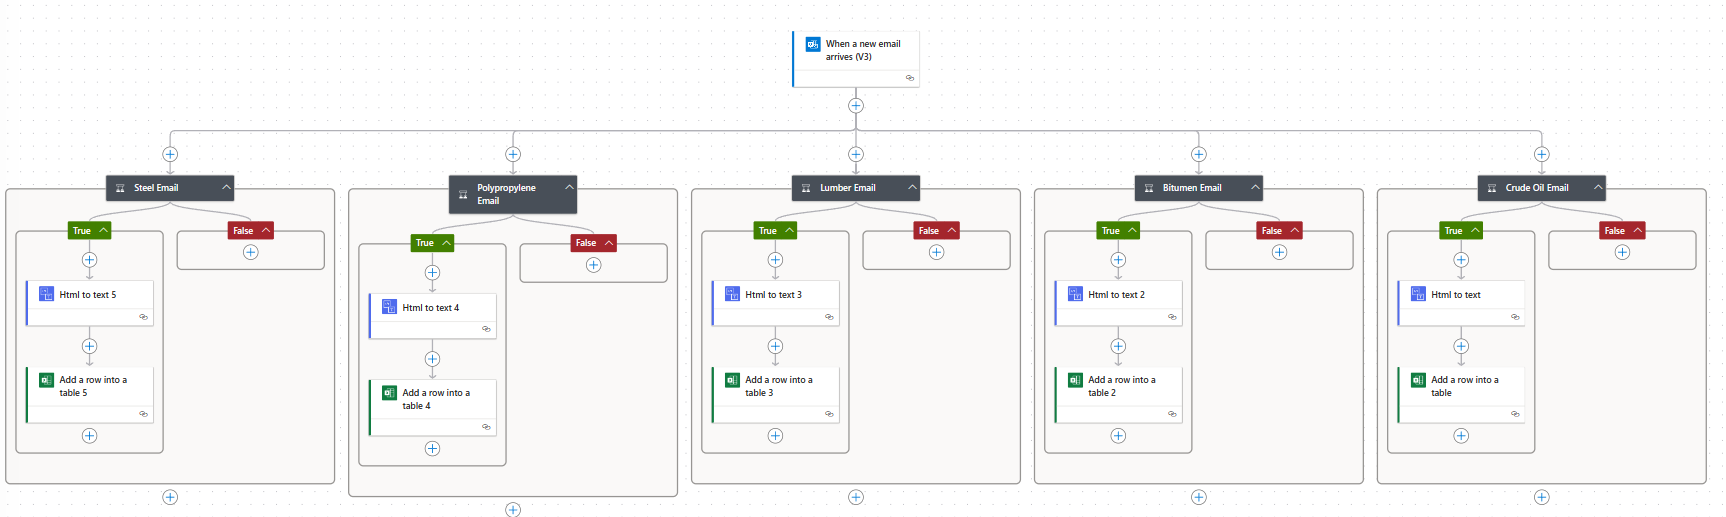Image resolution: width=1726 pixels, height=517 pixels.
Task: Click the Excel icon on Add a row into table 2
Action: pyautogui.click(x=1075, y=380)
